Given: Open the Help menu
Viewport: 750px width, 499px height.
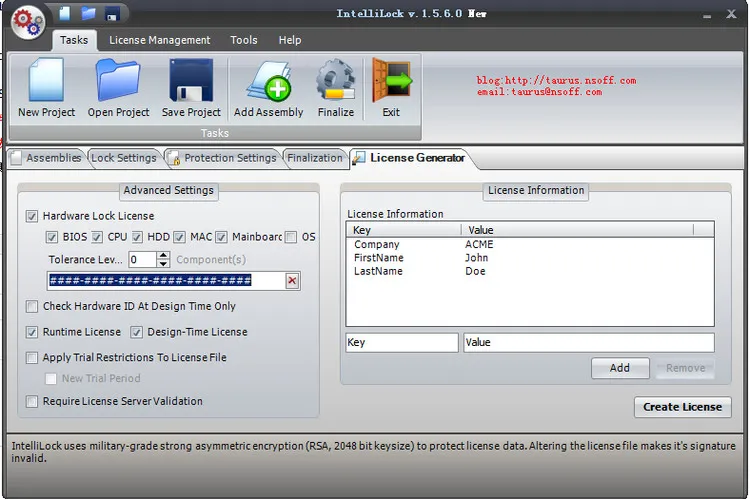Looking at the screenshot, I should click(x=290, y=40).
